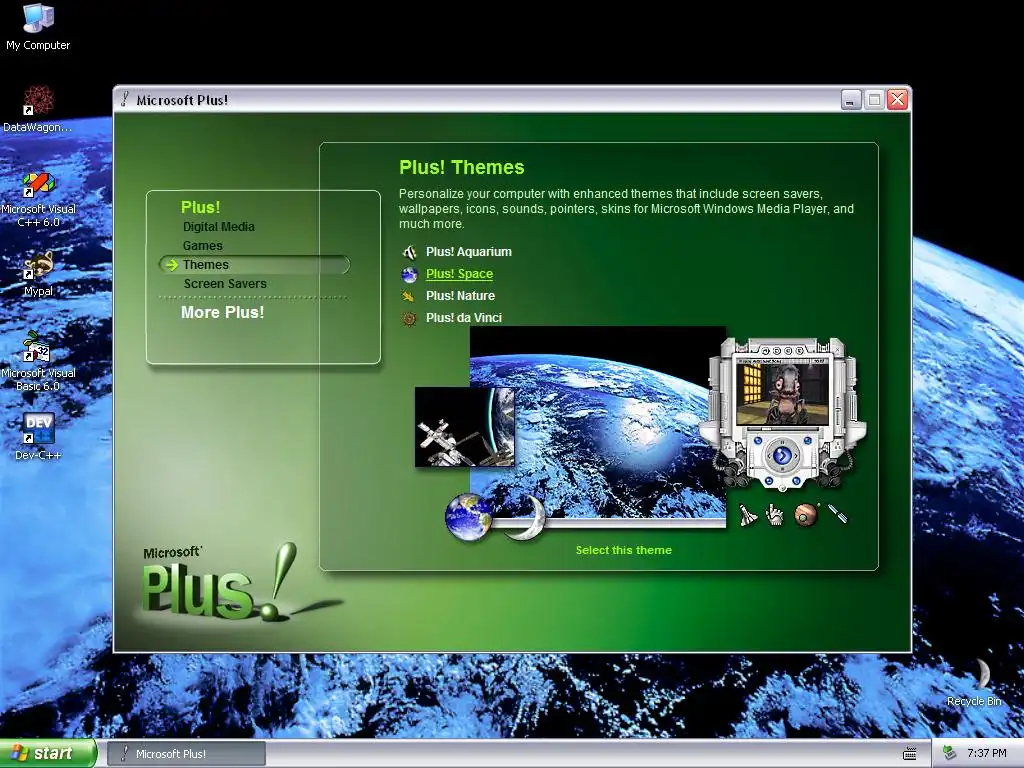
Task: Click the Earth globe in theme preview
Action: (x=468, y=517)
